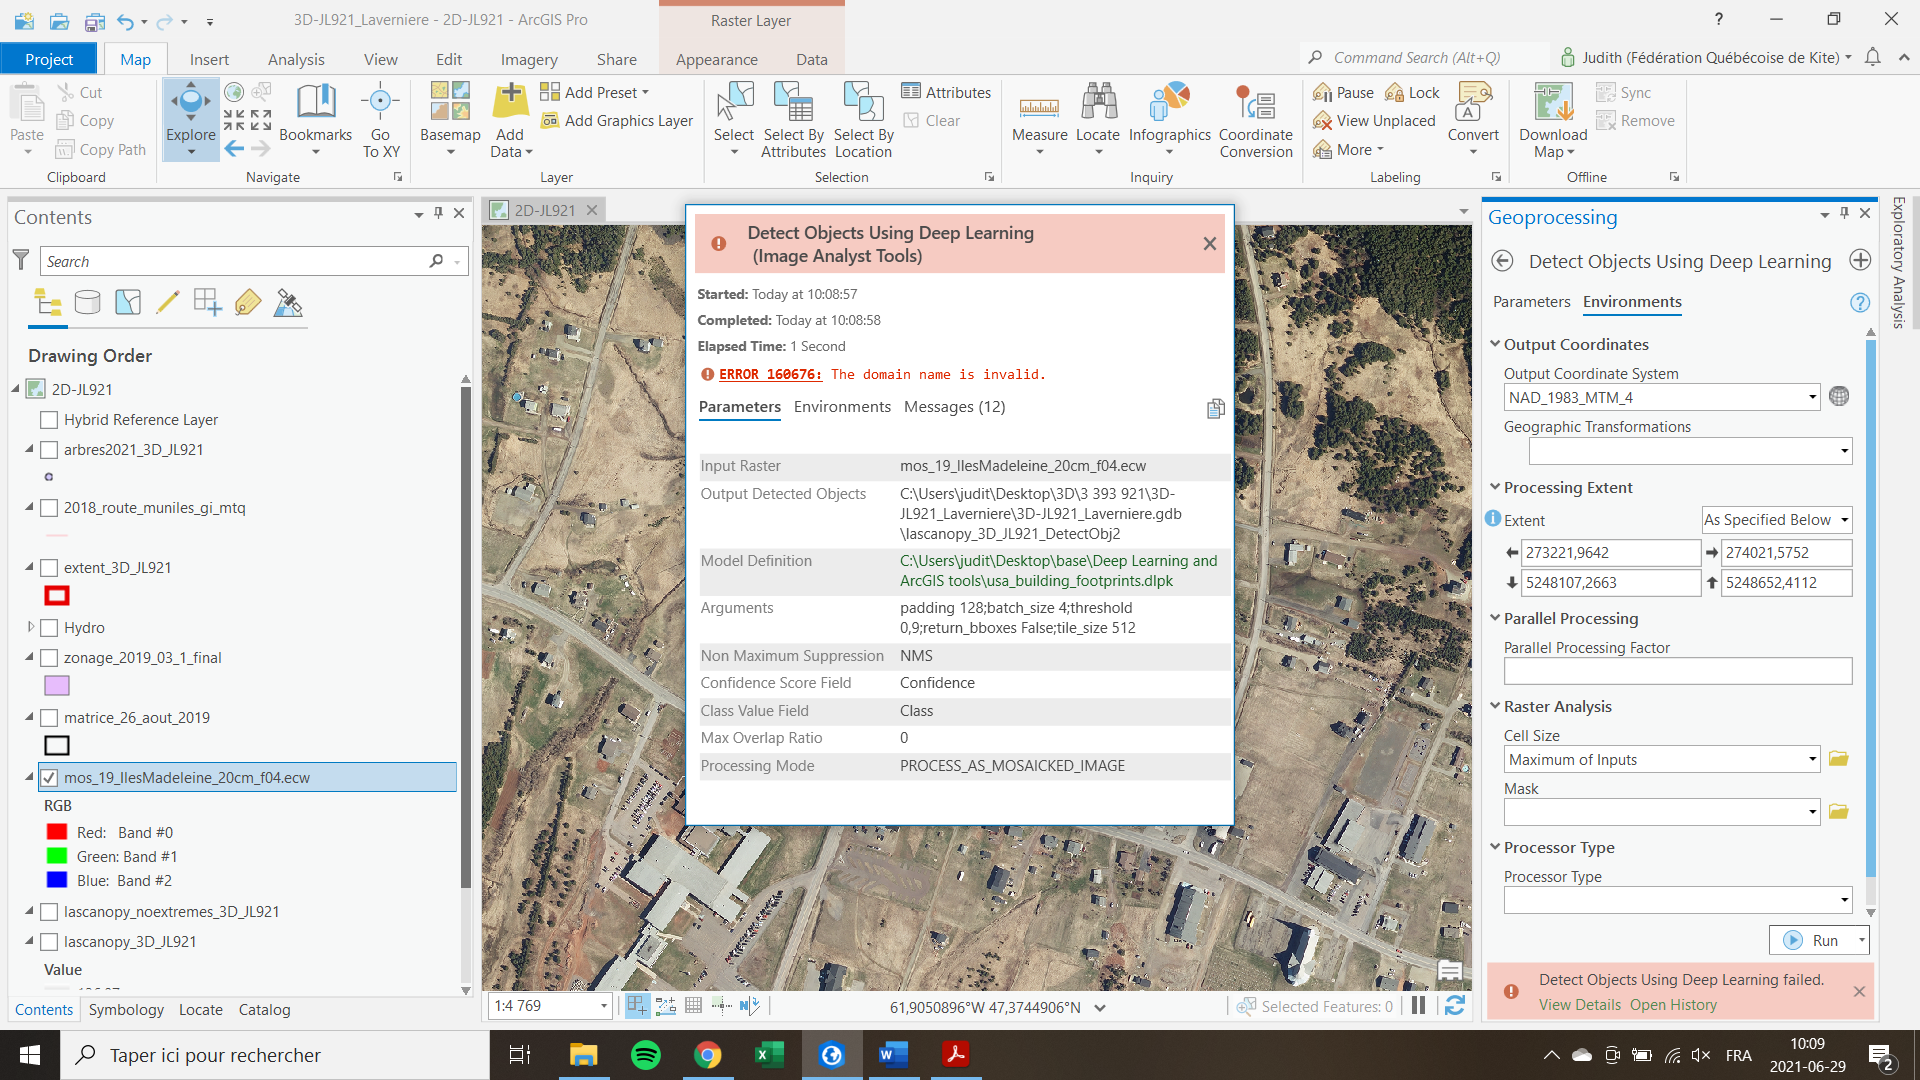Click the Add Data icon
The image size is (1920, 1080).
(509, 110)
